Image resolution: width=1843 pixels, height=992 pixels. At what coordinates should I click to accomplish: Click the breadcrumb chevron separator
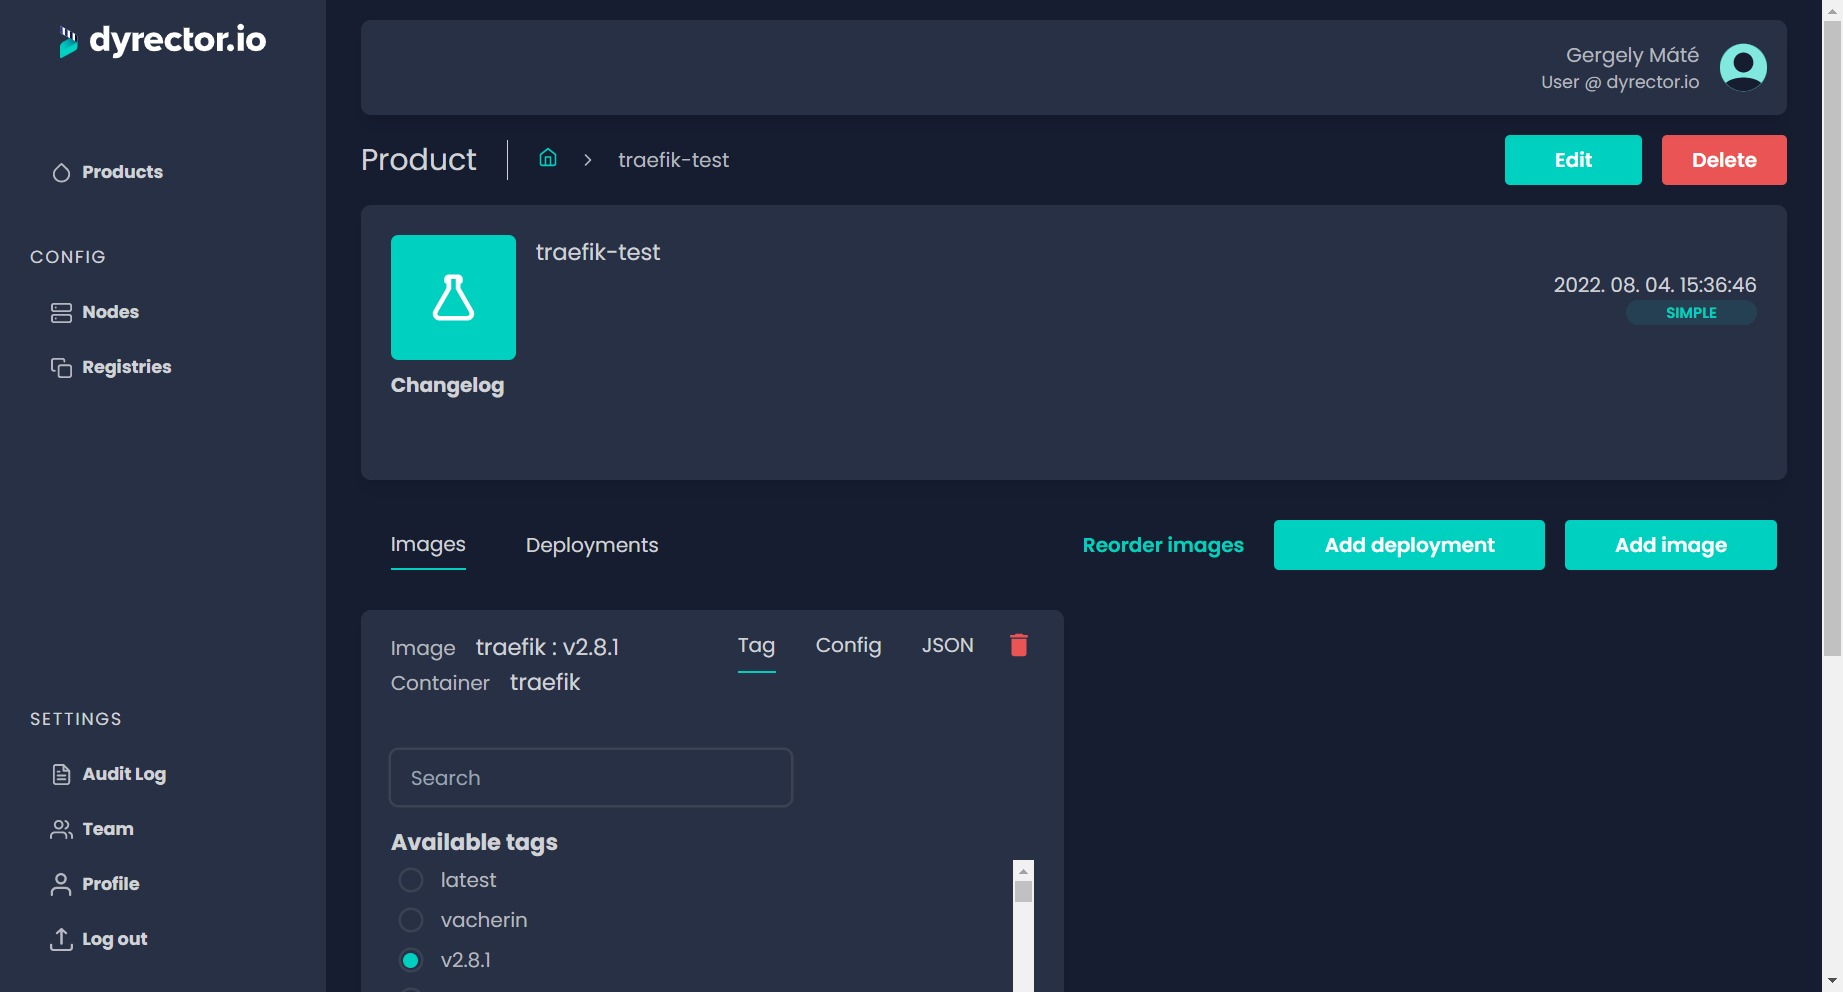(x=588, y=160)
